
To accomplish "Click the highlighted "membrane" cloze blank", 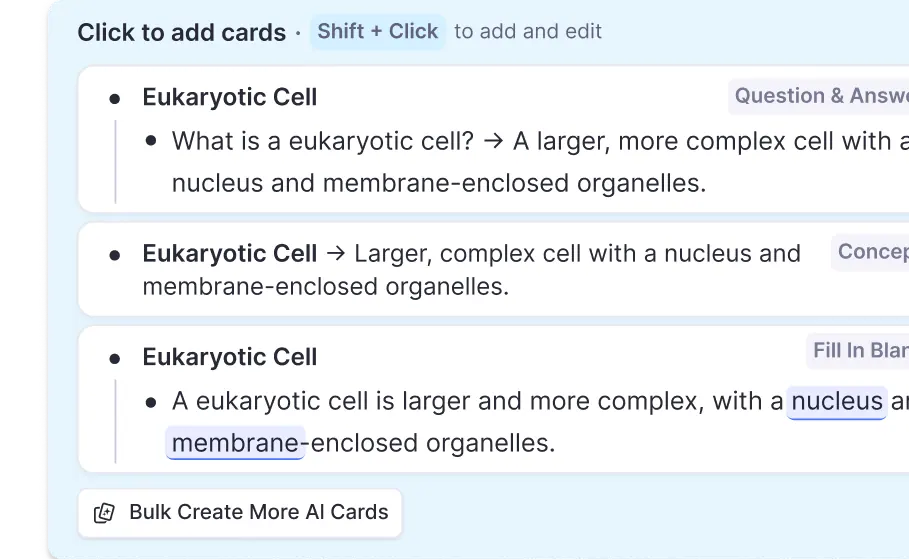I will (x=236, y=443).
